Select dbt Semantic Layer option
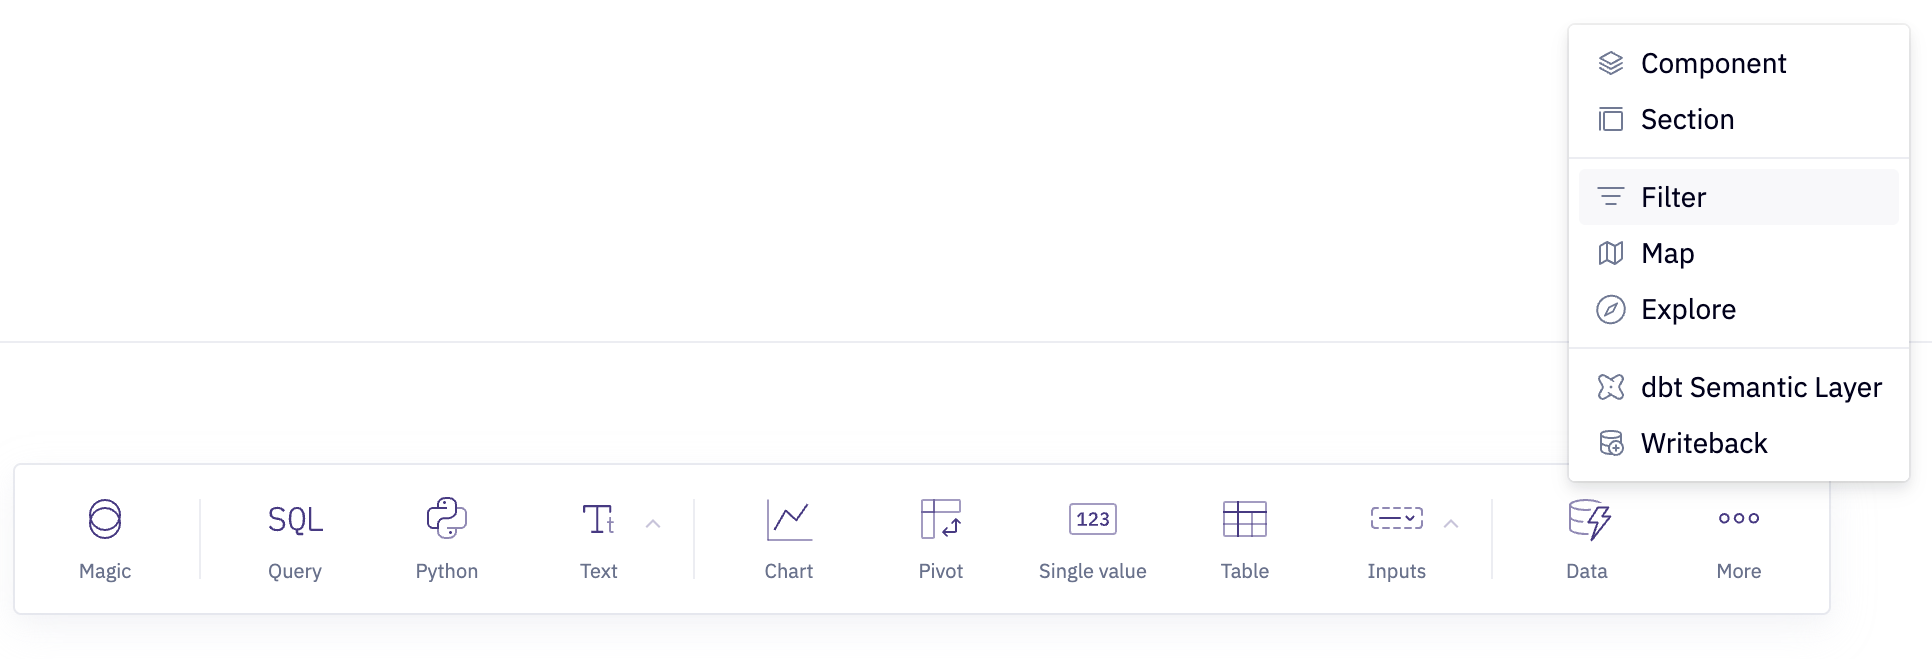The height and width of the screenshot is (659, 1932). tap(1761, 387)
